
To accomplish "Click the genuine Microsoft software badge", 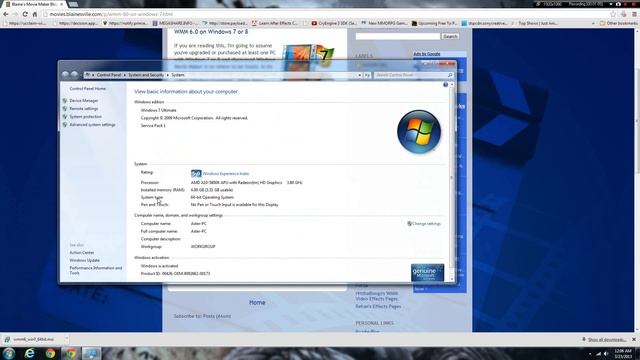I will point(427,273).
